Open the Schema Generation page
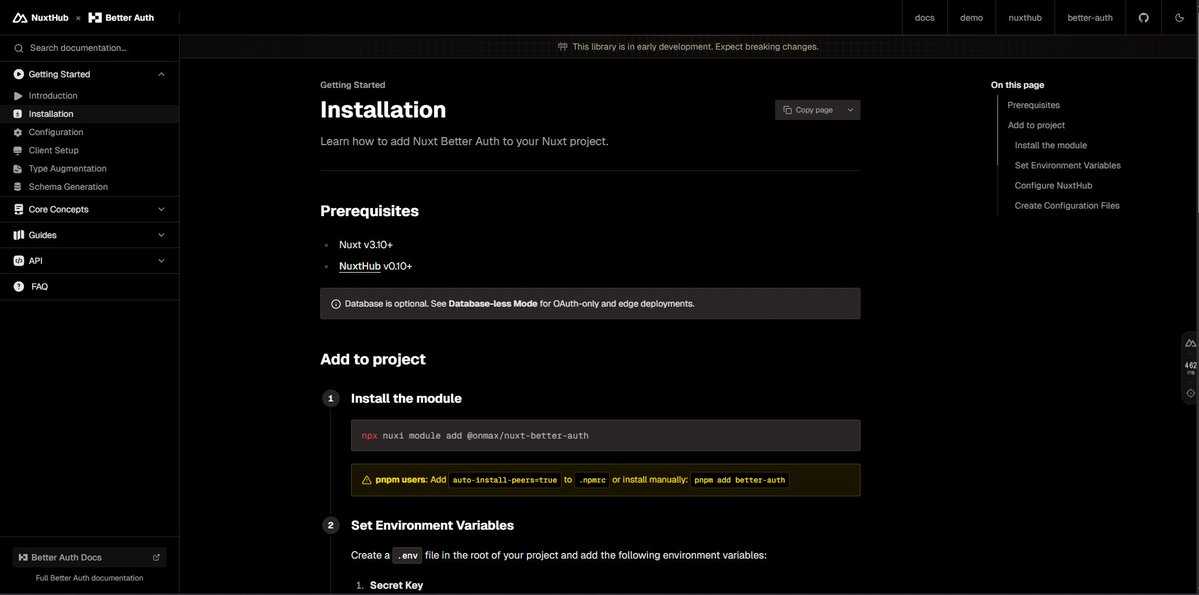Viewport: 1199px width, 595px height. (x=89, y=187)
